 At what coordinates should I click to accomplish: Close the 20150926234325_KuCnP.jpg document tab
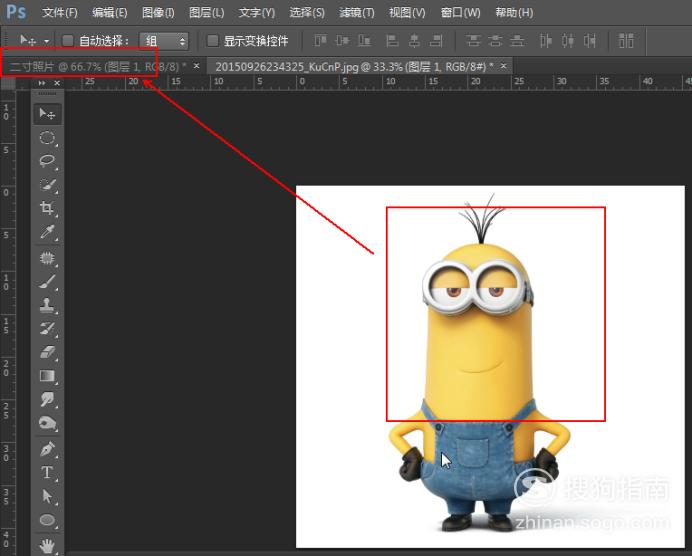(503, 66)
